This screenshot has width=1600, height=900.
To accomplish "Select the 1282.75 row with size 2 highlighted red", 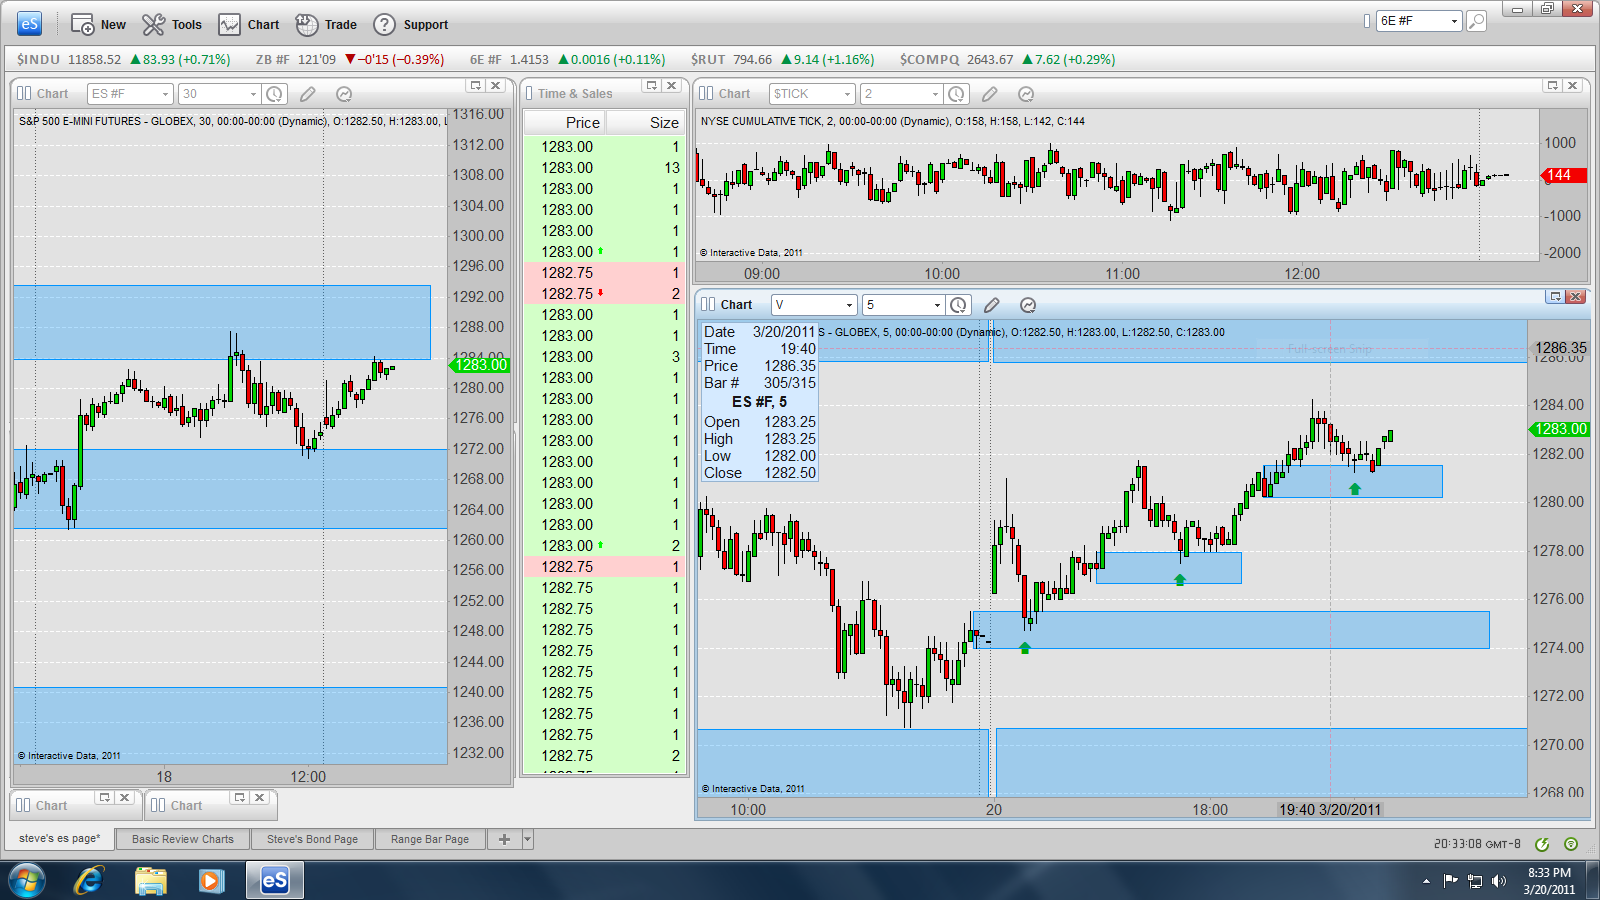I will click(x=604, y=294).
